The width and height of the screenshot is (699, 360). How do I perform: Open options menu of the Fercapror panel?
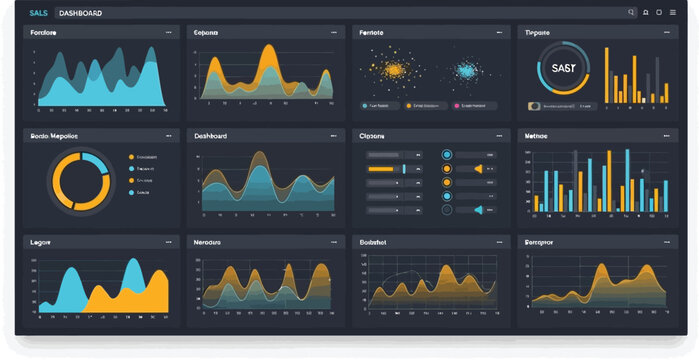click(x=666, y=242)
